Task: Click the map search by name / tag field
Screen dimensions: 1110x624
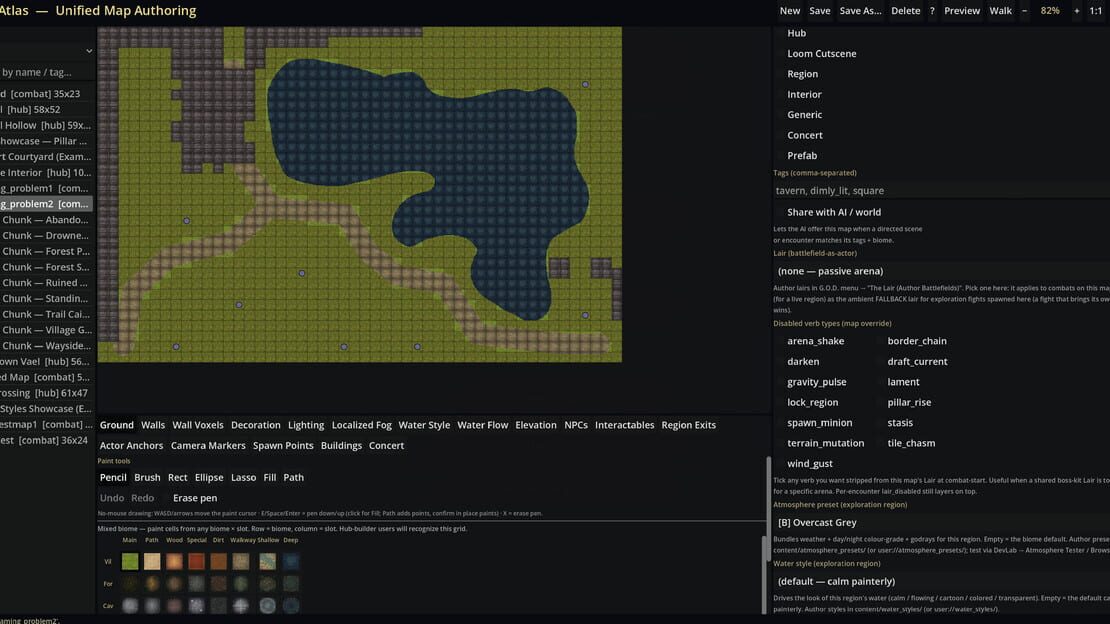Action: [47, 72]
